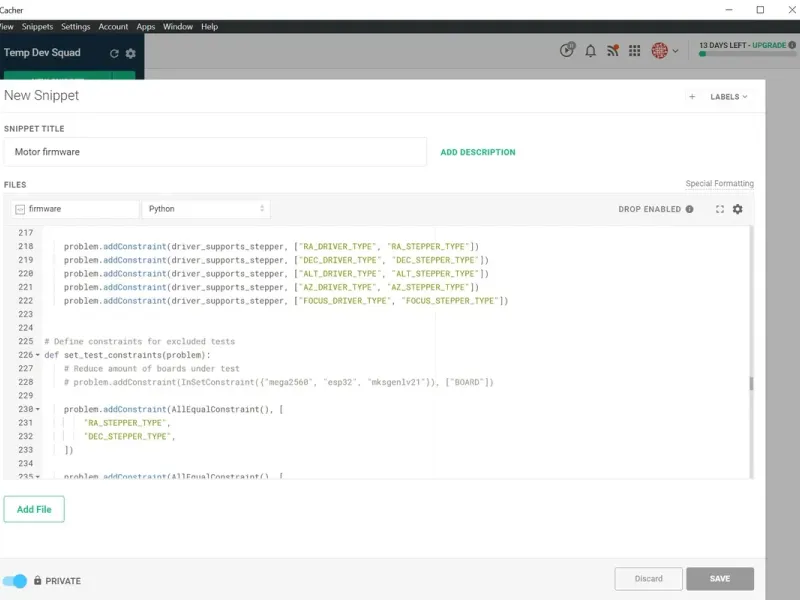Click comment "# Reduce amount of boards under test"
This screenshot has height=600, width=800.
pos(152,368)
